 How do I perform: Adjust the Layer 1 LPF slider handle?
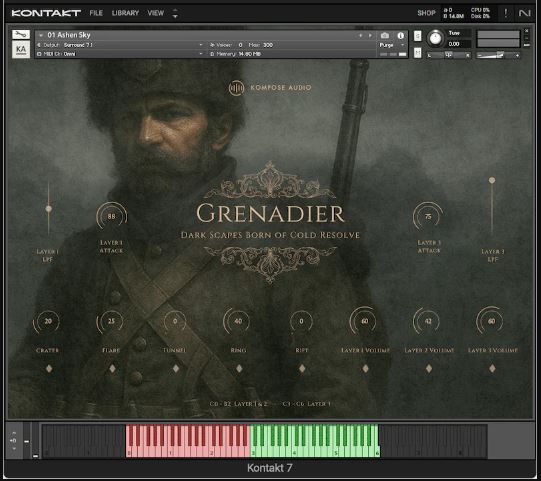(49, 209)
